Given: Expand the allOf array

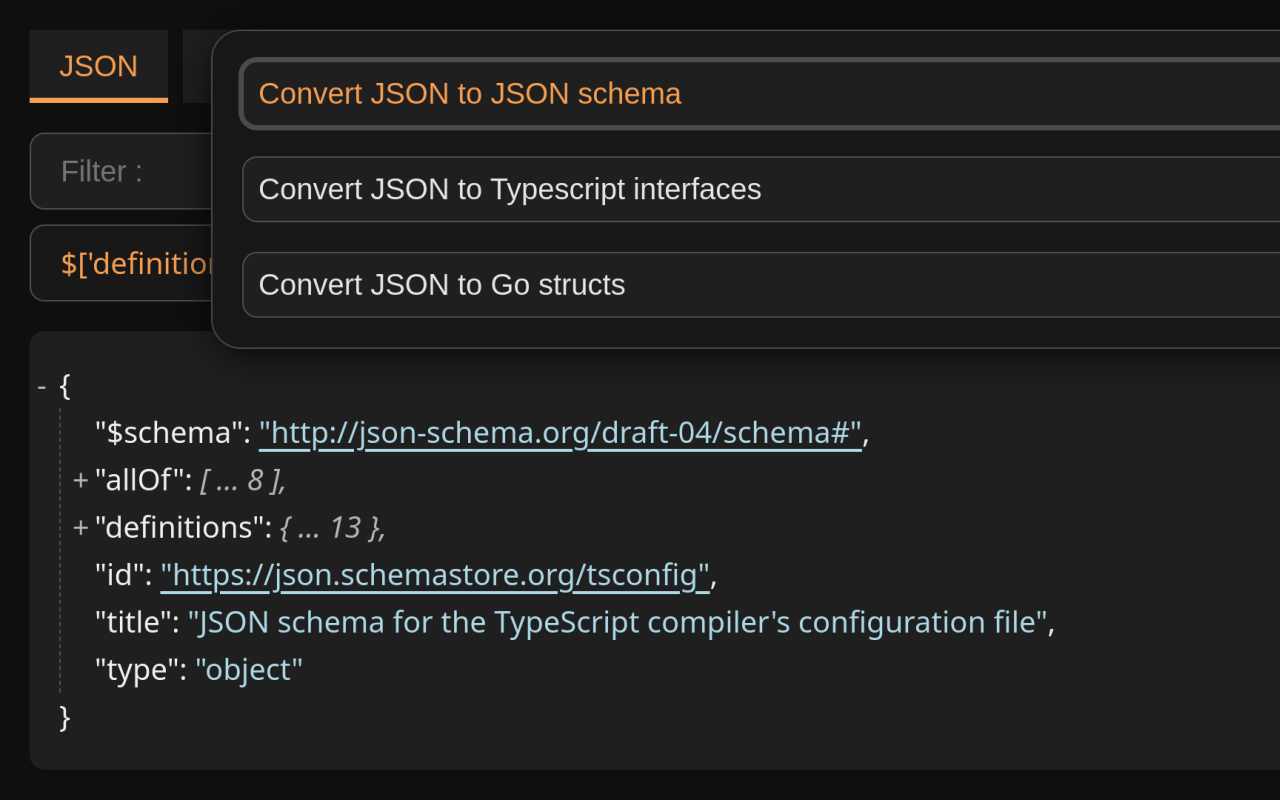Looking at the screenshot, I should pyautogui.click(x=80, y=479).
